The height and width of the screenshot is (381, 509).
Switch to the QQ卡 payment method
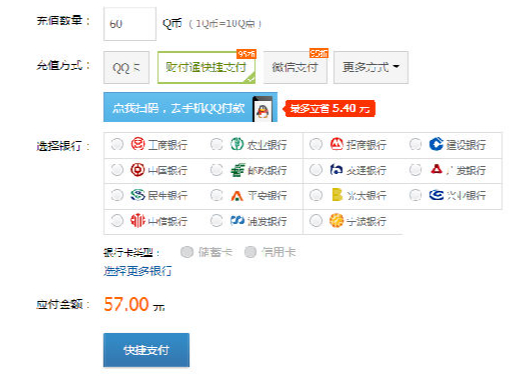coord(126,67)
